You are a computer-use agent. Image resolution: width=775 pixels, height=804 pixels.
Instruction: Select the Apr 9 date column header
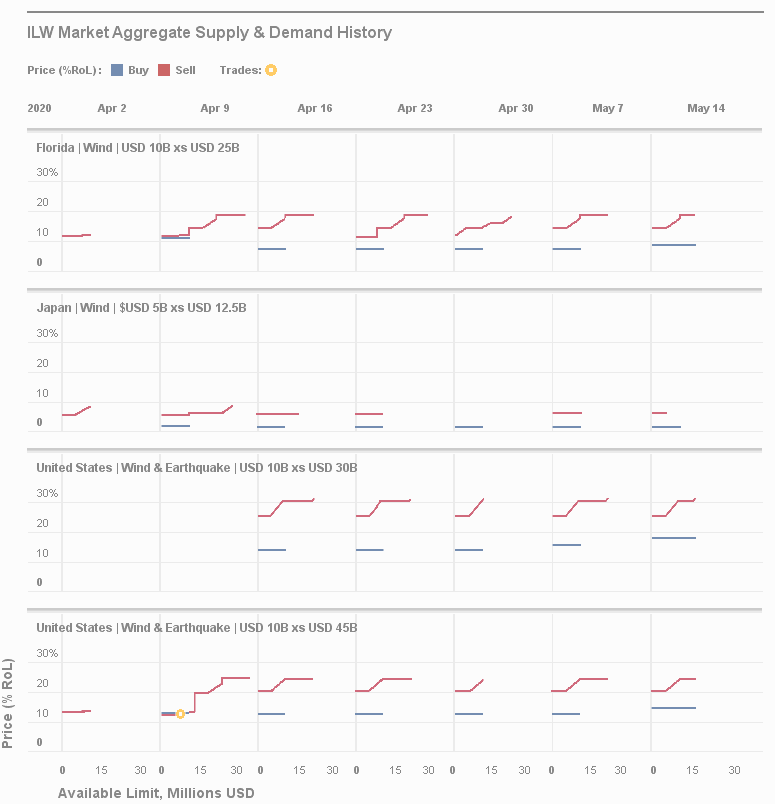(215, 108)
